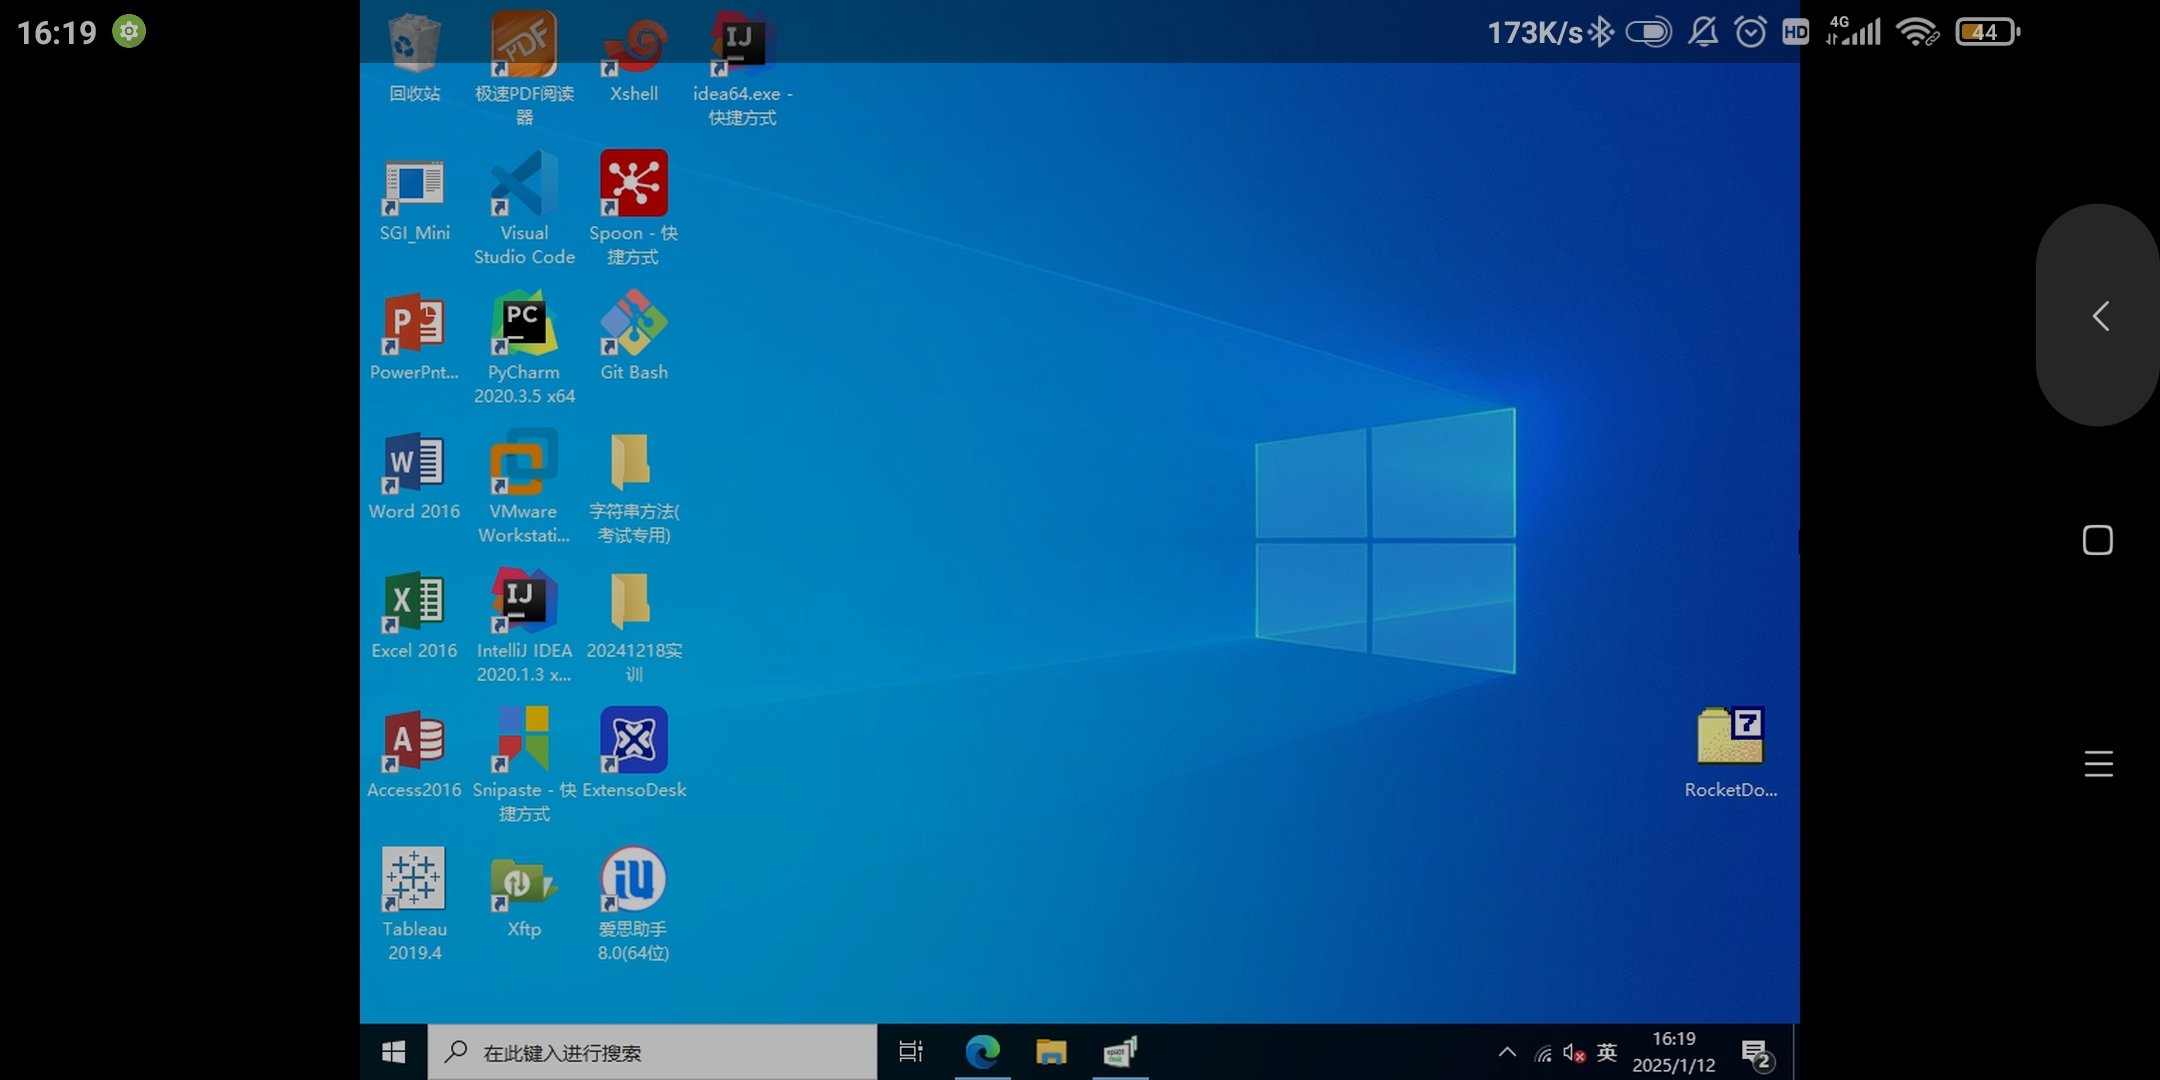Open Task View on the taskbar
The image size is (2160, 1080).
click(911, 1052)
